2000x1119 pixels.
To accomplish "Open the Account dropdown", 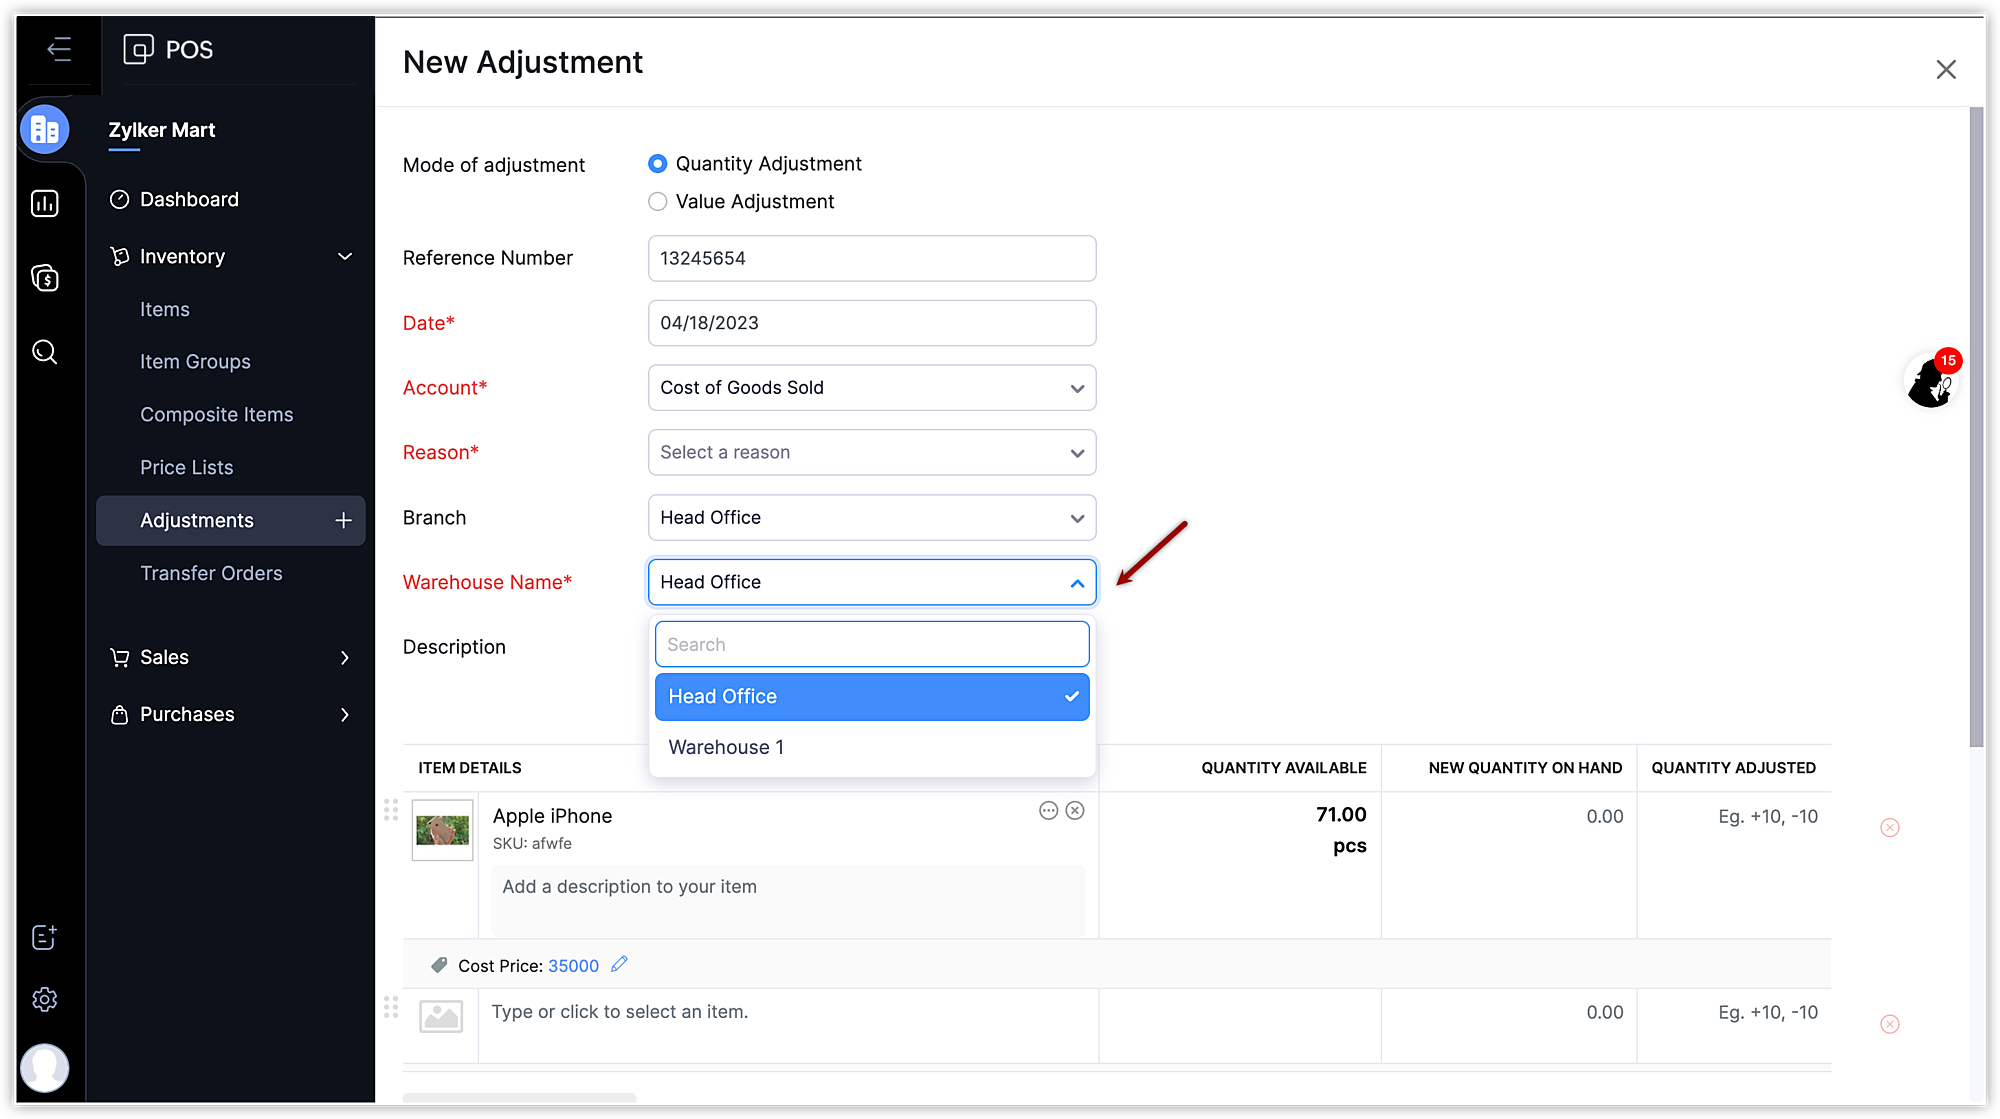I will (871, 388).
